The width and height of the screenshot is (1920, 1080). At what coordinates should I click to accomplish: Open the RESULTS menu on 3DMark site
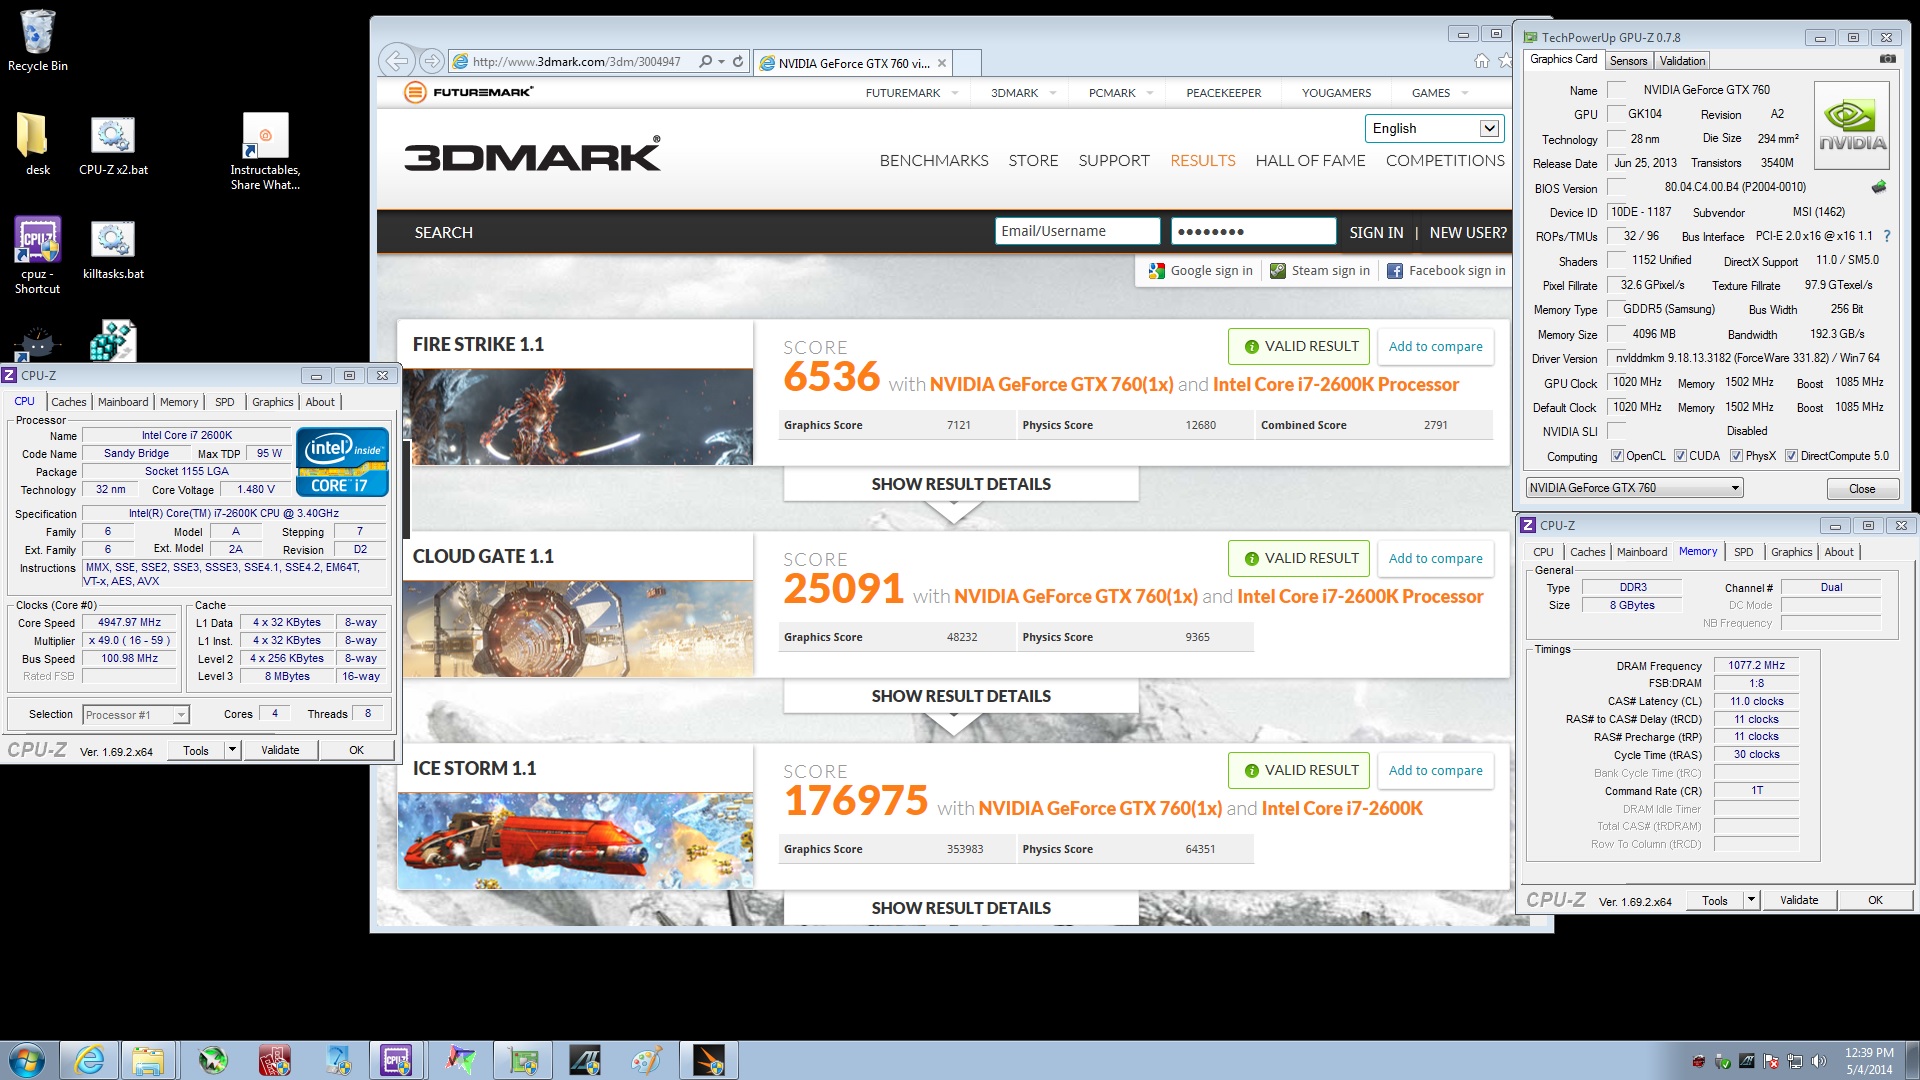click(x=1202, y=160)
